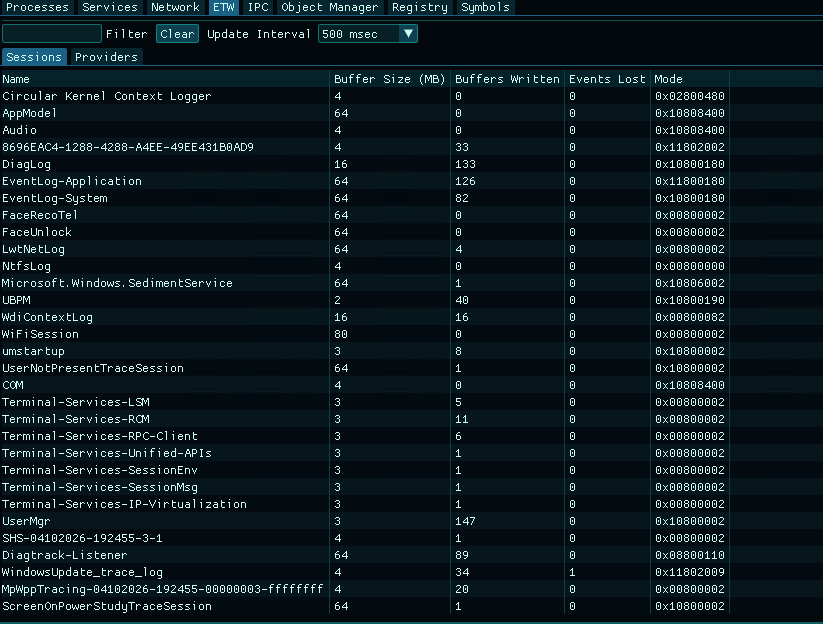This screenshot has width=823, height=624.
Task: Select the Terminal-Services-RPC-Client session
Action: (365, 436)
